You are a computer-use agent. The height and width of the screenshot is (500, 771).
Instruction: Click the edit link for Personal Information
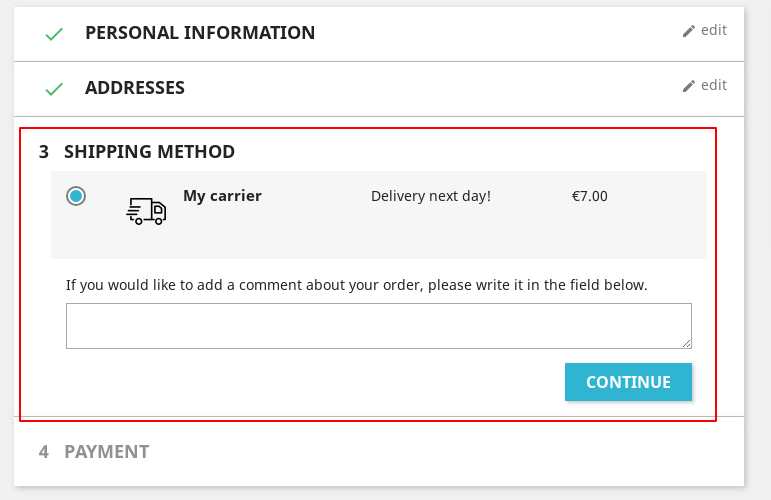point(713,30)
